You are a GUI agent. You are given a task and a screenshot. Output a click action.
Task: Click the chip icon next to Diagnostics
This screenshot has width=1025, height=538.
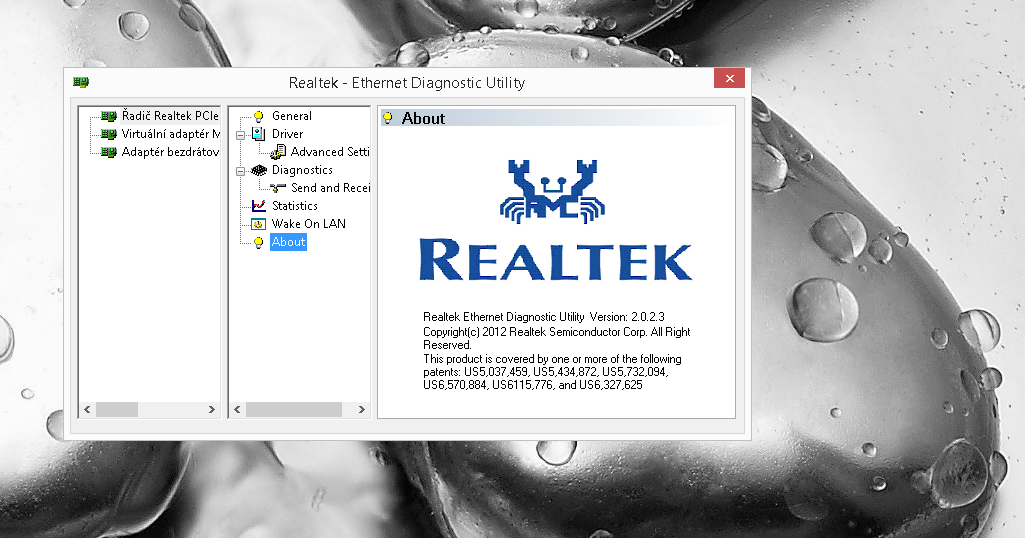259,170
